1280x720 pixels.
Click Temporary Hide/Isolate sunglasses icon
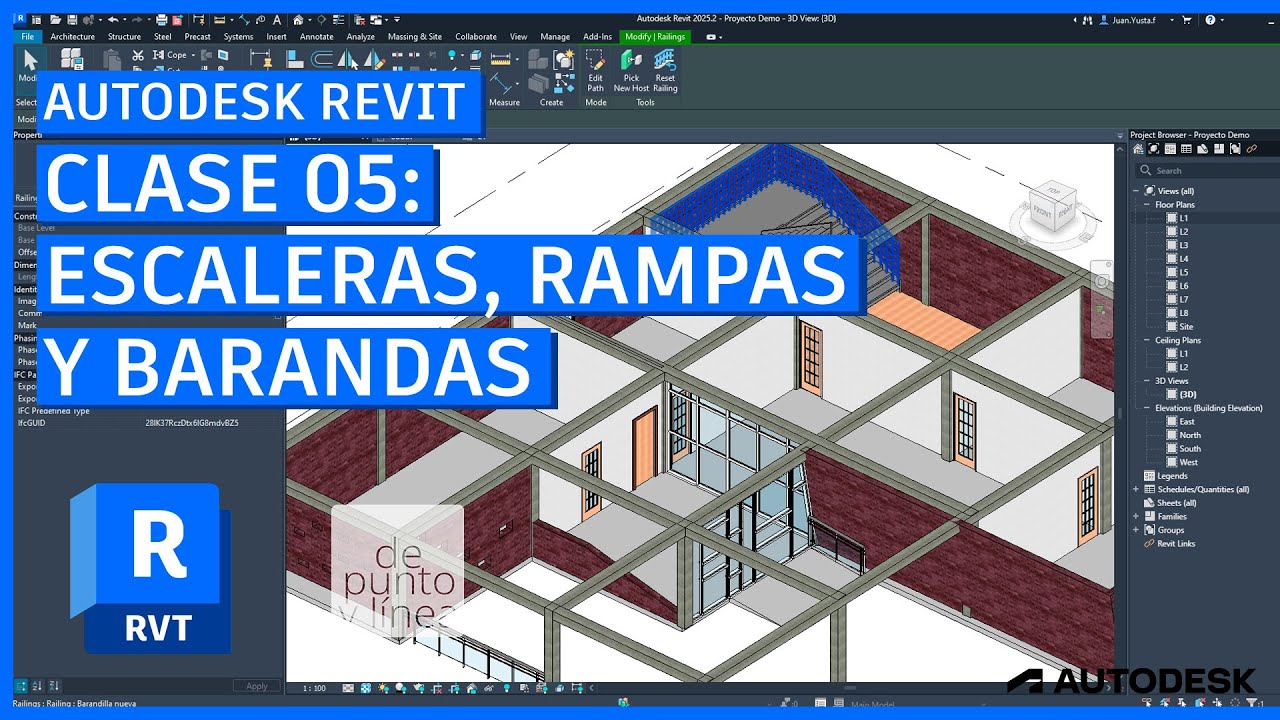pos(489,688)
